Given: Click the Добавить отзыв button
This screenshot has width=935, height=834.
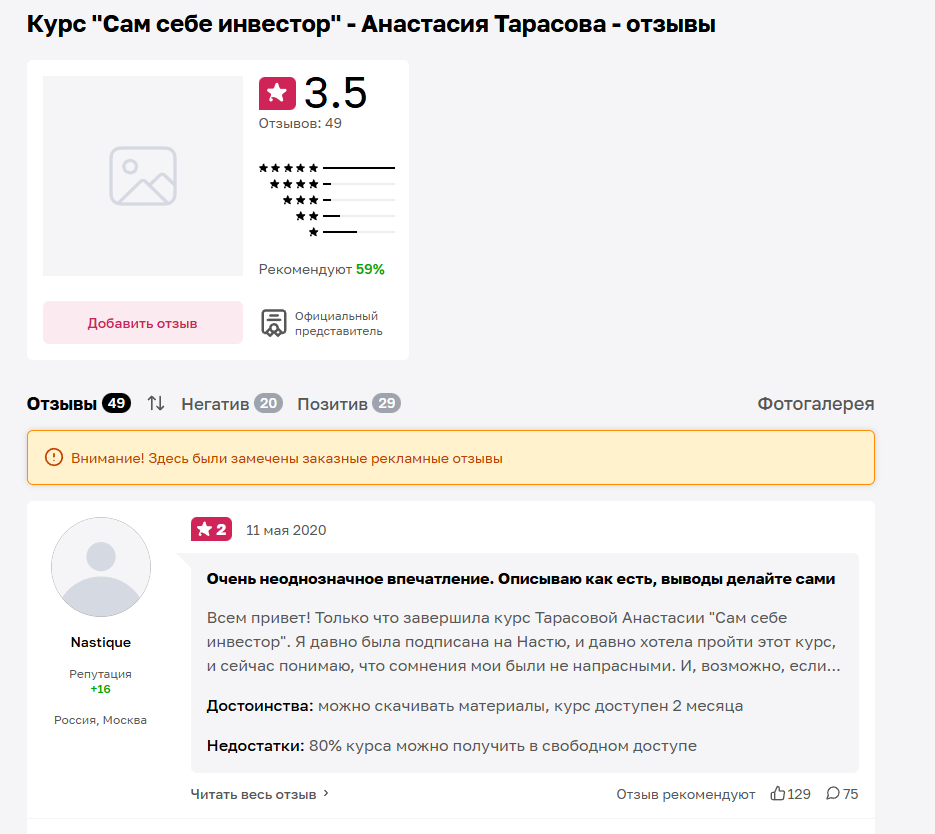Looking at the screenshot, I should point(142,322).
